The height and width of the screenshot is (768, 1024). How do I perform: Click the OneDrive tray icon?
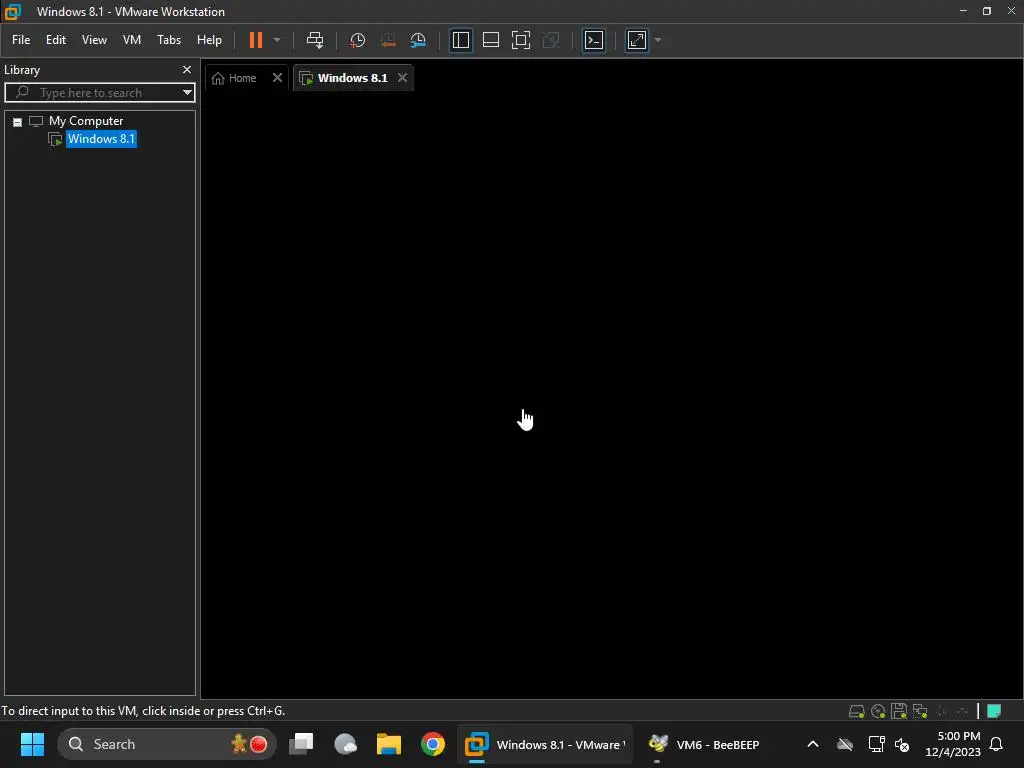click(844, 744)
